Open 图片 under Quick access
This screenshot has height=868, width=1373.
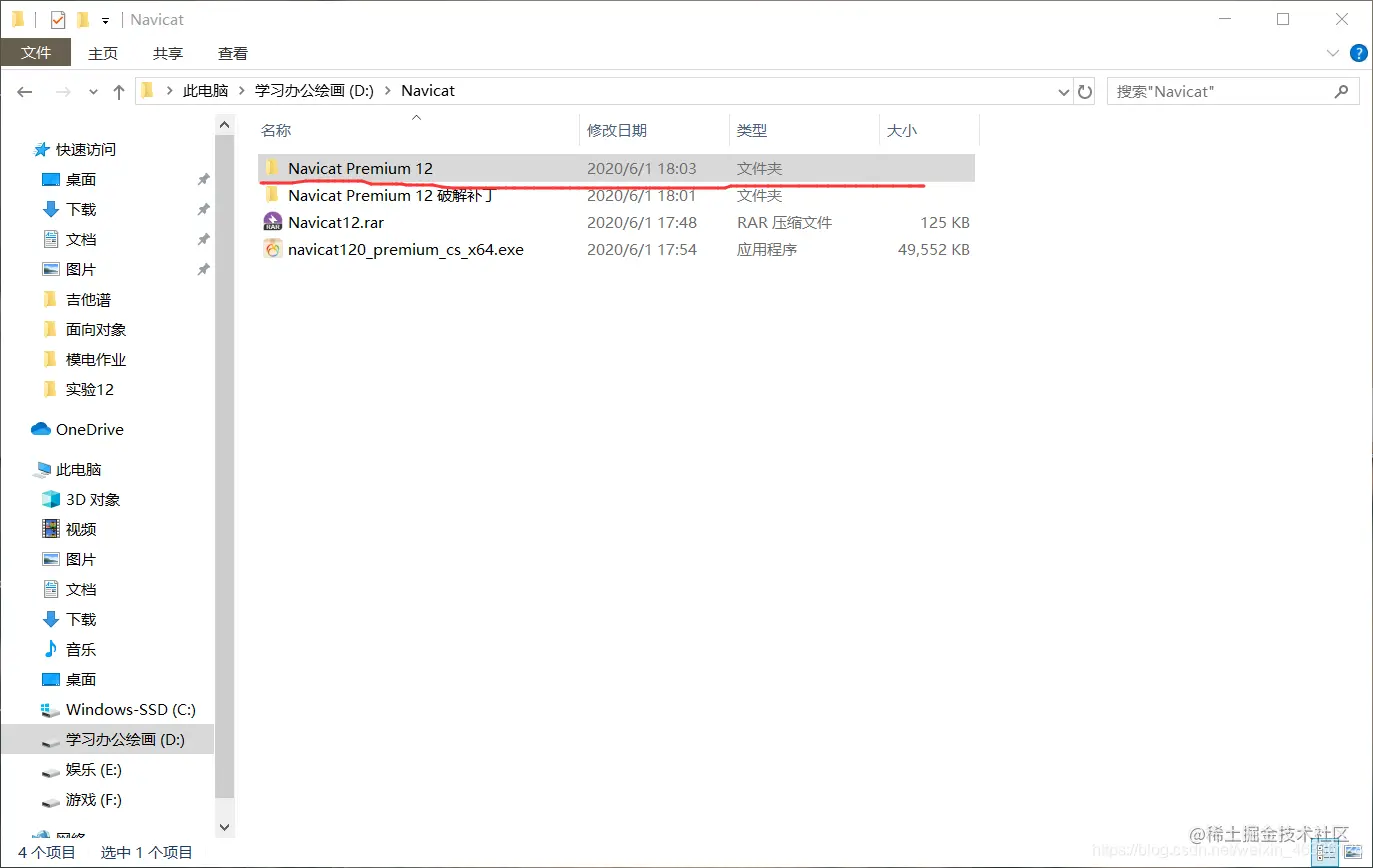(81, 270)
